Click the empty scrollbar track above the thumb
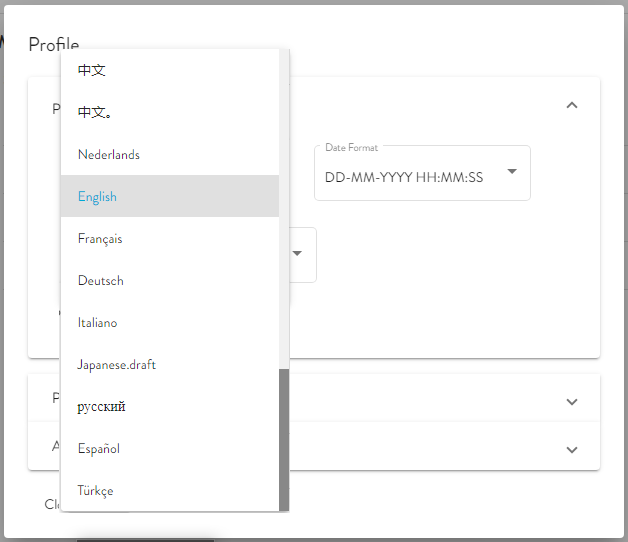This screenshot has height=542, width=628. pos(284,200)
